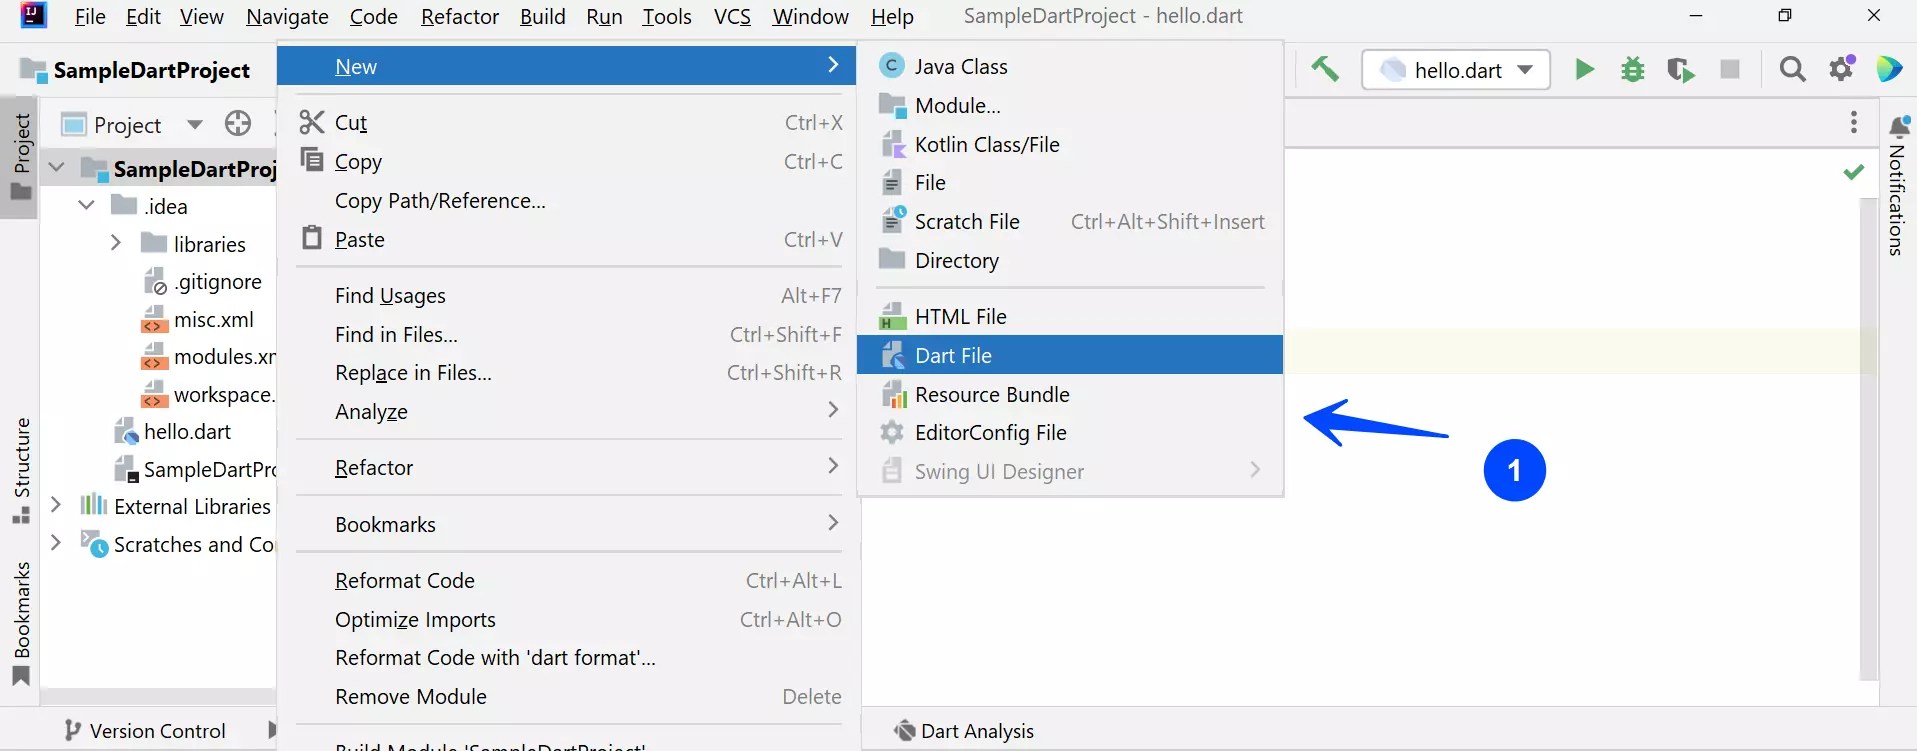Expand Scratches and Consoles node

[x=57, y=543]
